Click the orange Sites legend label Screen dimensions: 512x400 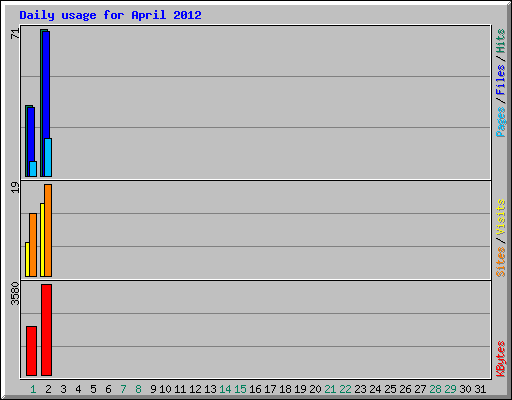tap(500, 262)
